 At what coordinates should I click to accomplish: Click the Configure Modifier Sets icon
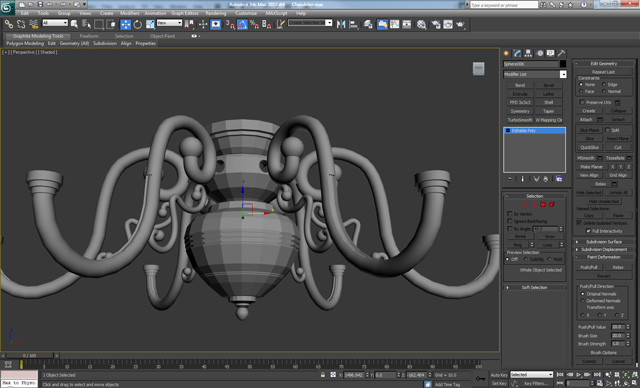(x=559, y=179)
